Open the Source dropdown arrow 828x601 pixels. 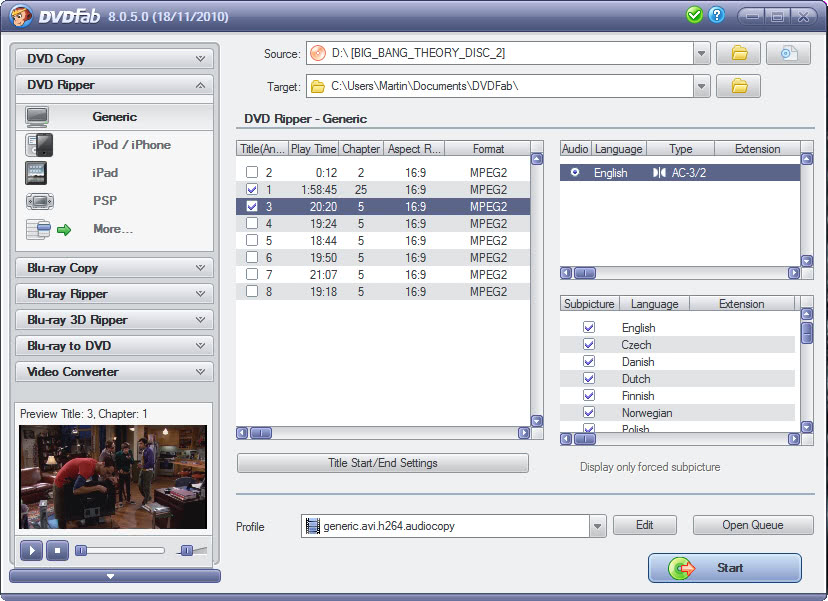(x=701, y=53)
